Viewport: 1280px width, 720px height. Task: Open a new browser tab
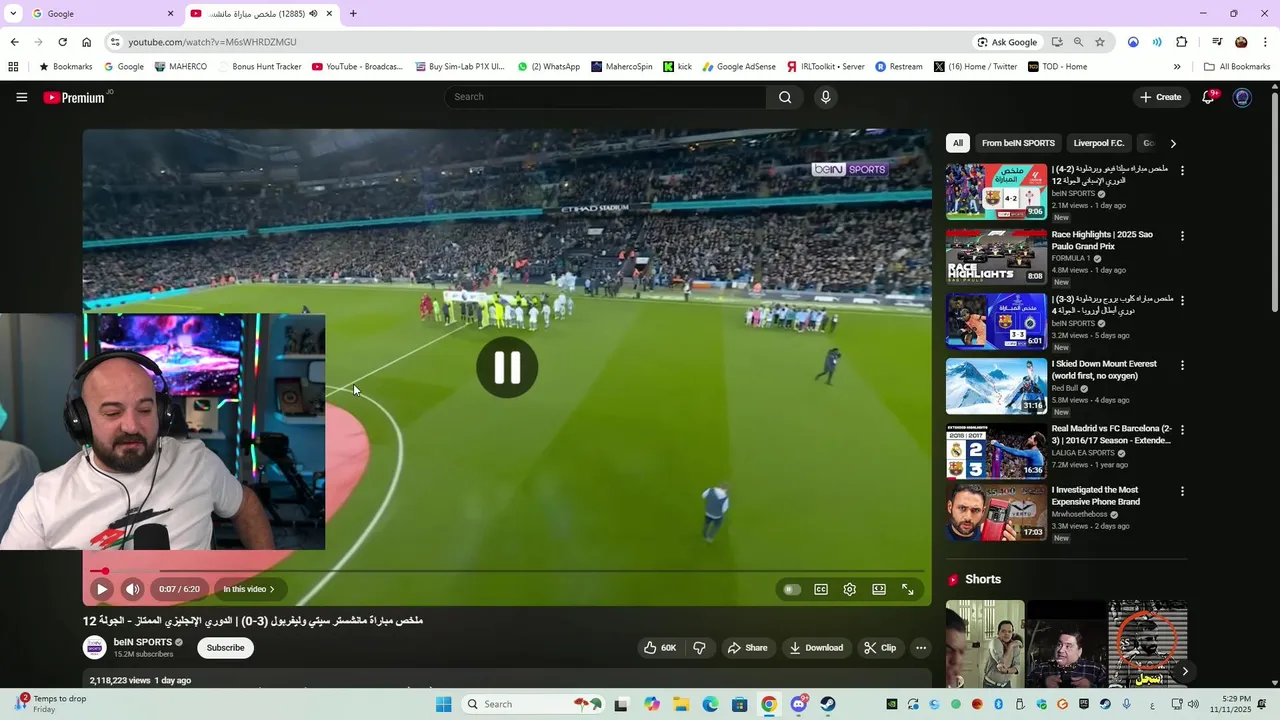point(353,14)
